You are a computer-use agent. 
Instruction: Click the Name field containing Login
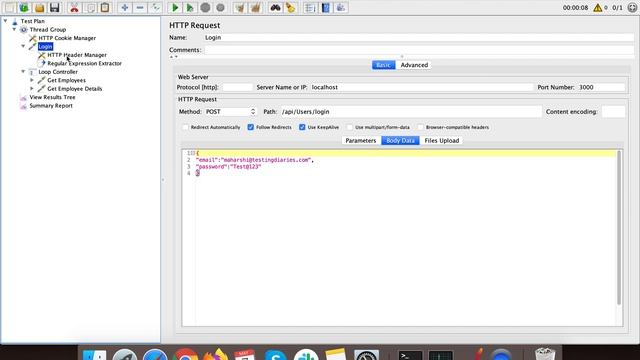[419, 37]
